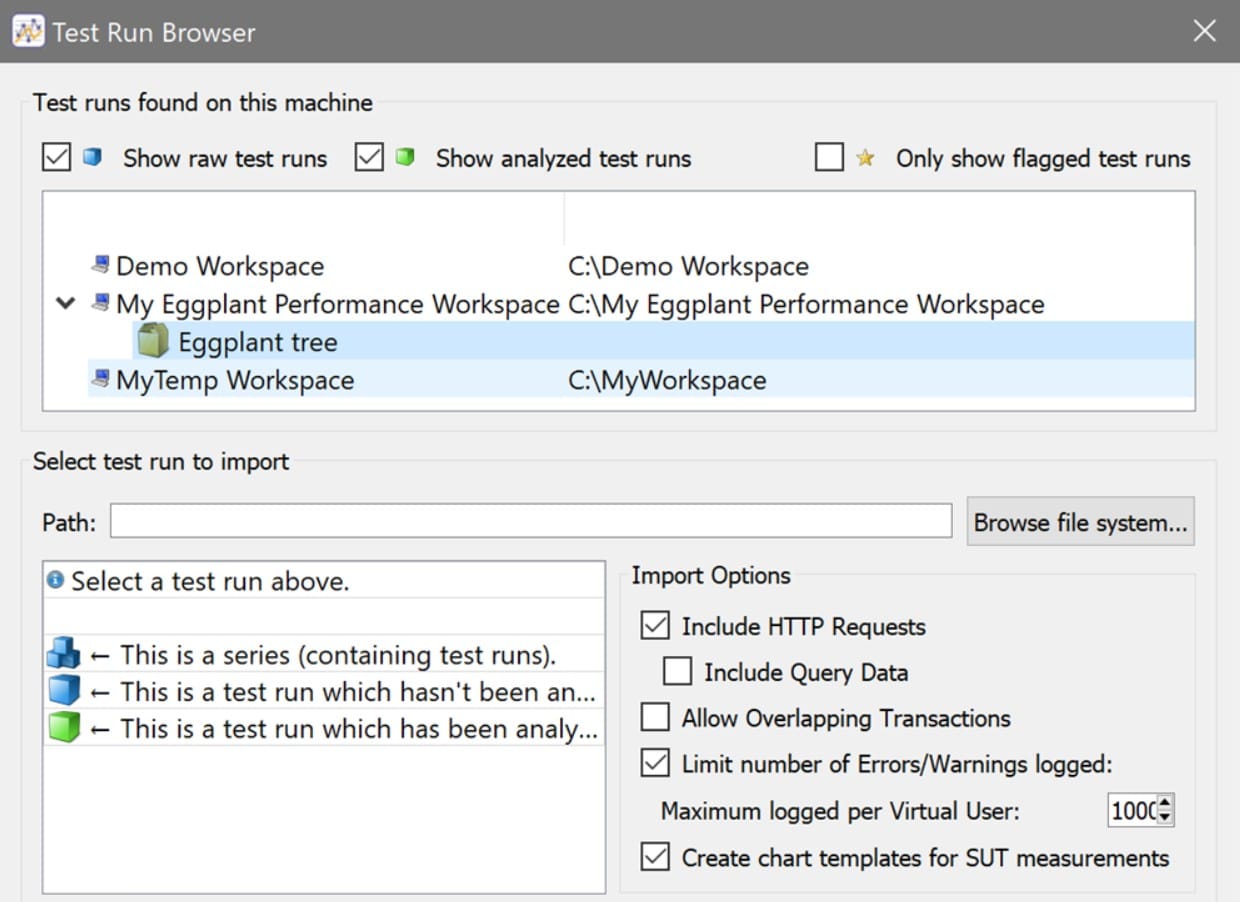Screen dimensions: 1240x902
Task: Click the star flagged test runs icon
Action: coord(865,158)
